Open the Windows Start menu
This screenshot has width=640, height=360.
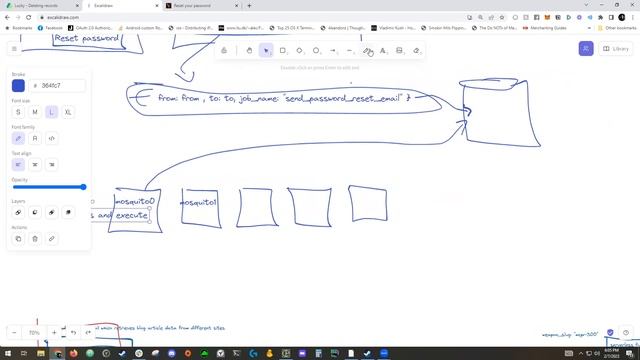click(7, 353)
